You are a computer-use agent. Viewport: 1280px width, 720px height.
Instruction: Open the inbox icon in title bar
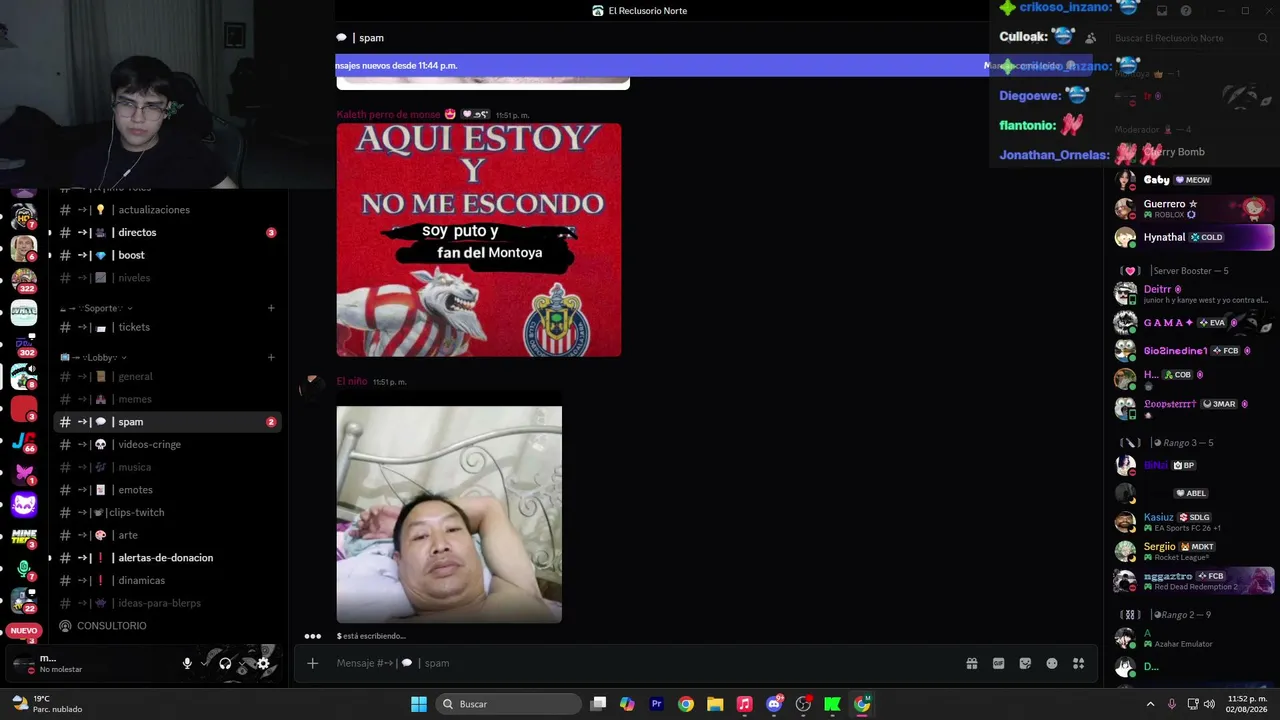[x=1162, y=11]
